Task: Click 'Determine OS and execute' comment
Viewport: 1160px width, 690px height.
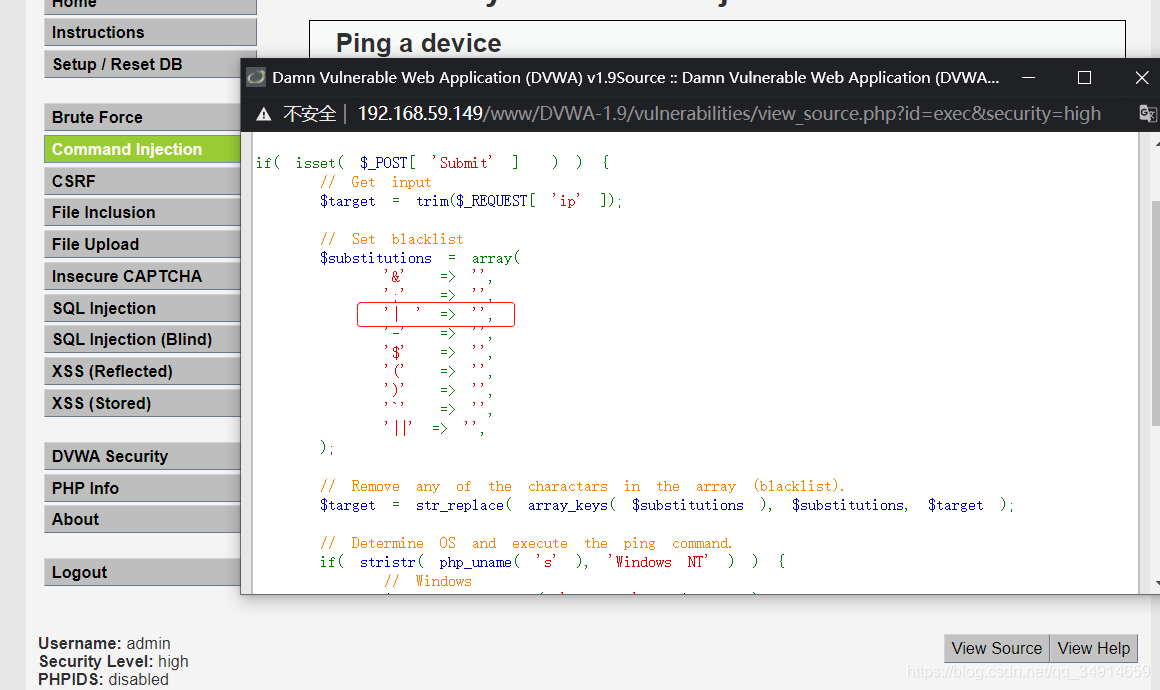Action: 526,543
